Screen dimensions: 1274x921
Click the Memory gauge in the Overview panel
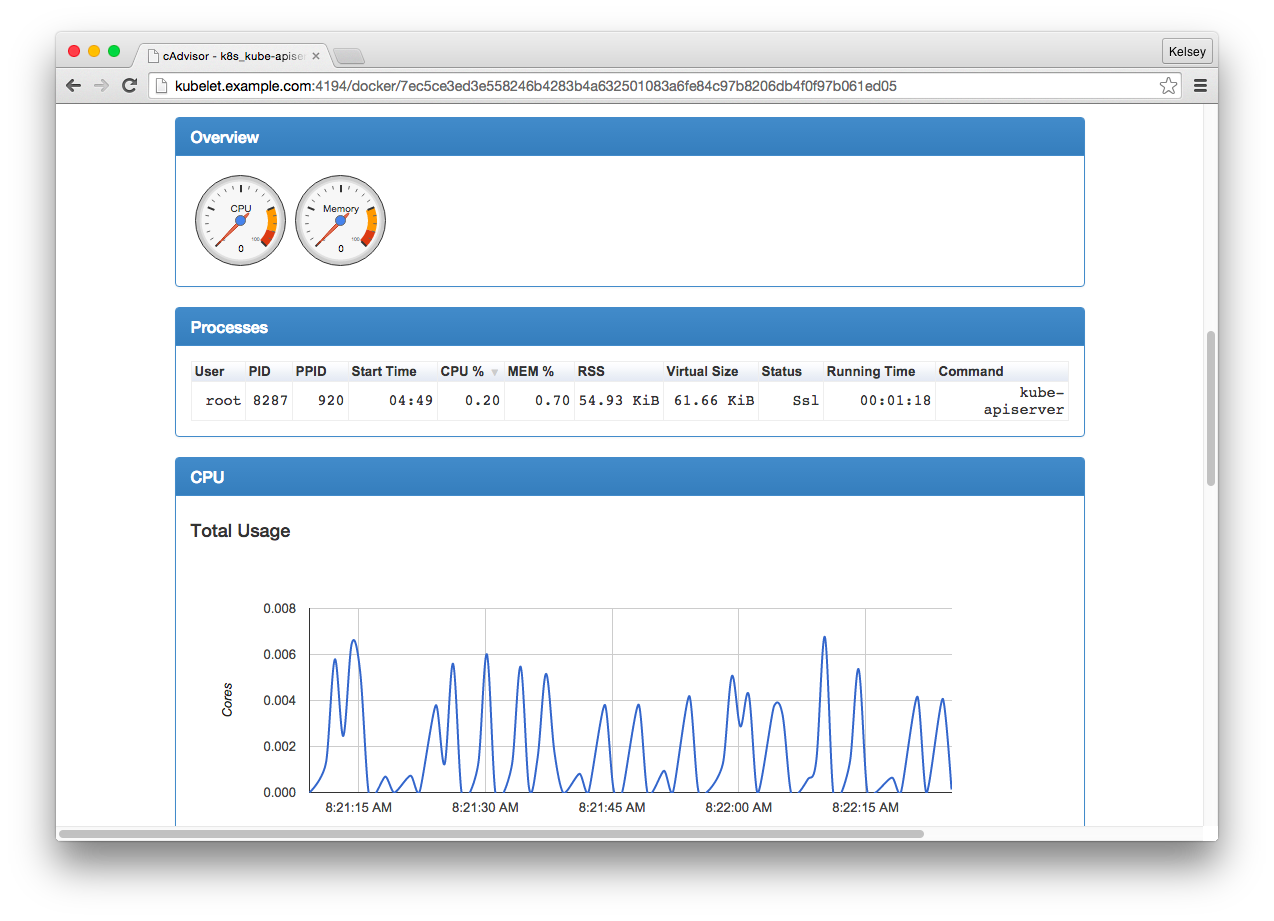340,219
